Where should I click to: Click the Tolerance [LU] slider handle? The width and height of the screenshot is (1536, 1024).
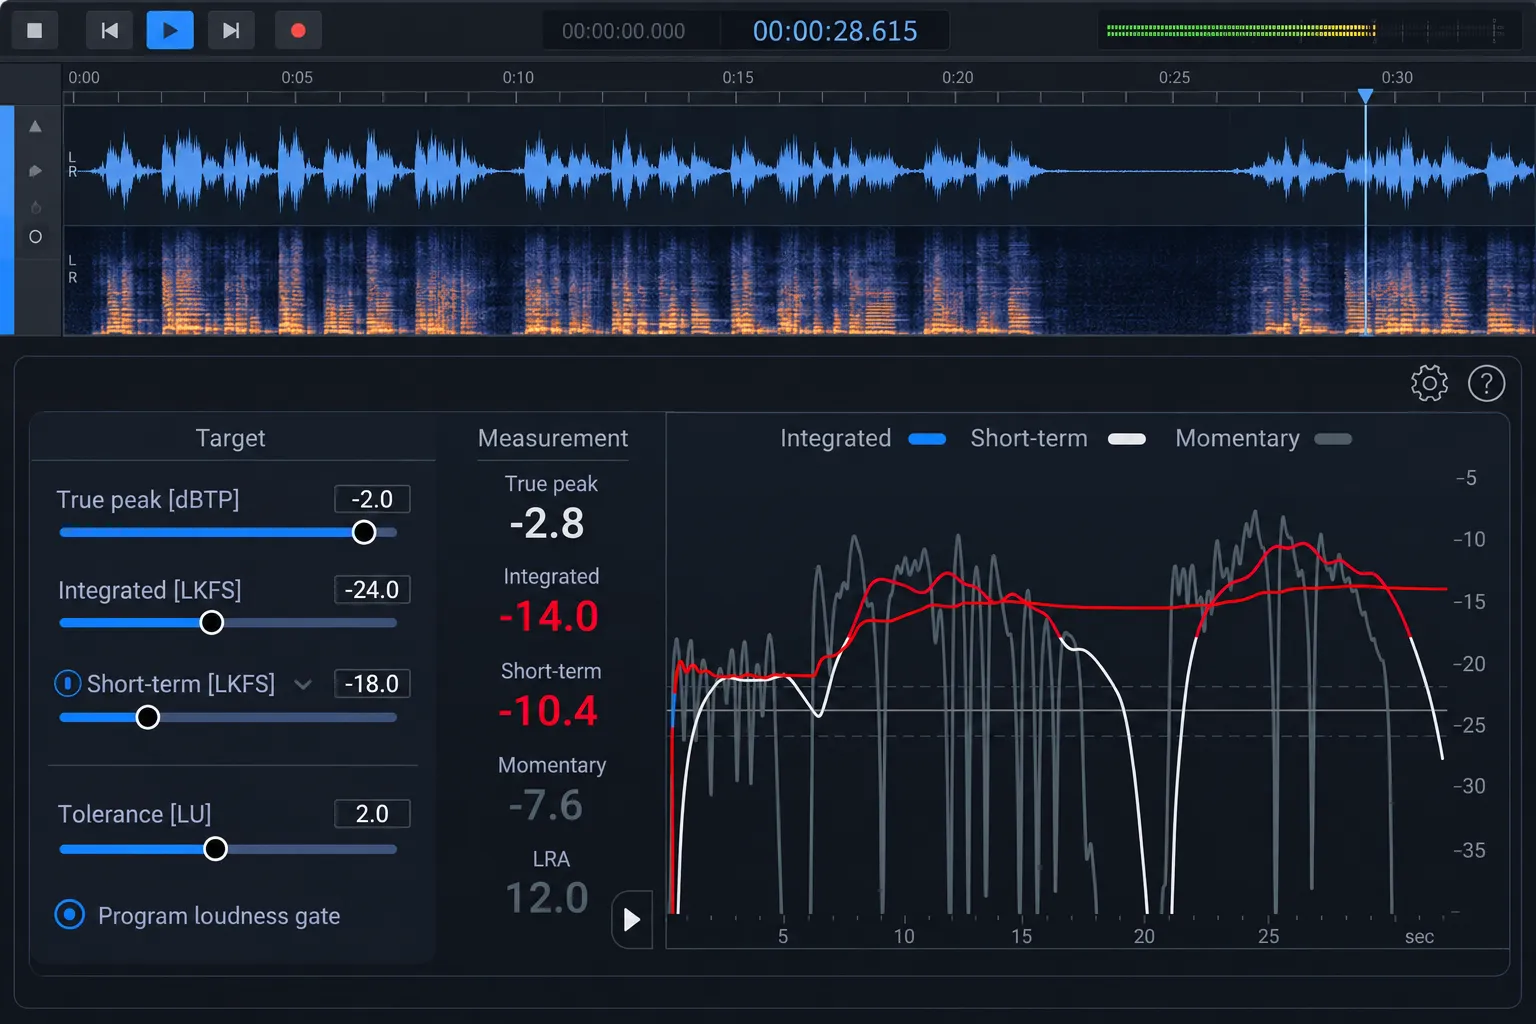pyautogui.click(x=215, y=849)
